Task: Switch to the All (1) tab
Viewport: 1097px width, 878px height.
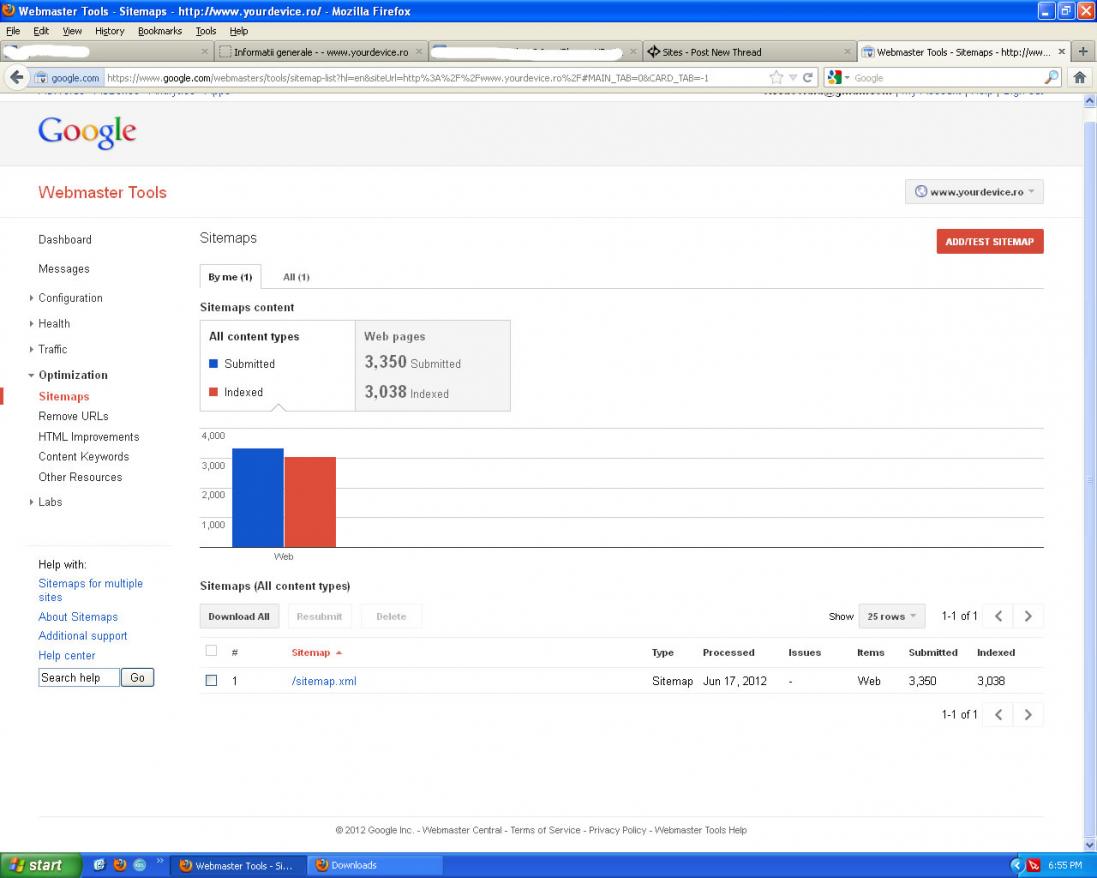Action: point(296,277)
